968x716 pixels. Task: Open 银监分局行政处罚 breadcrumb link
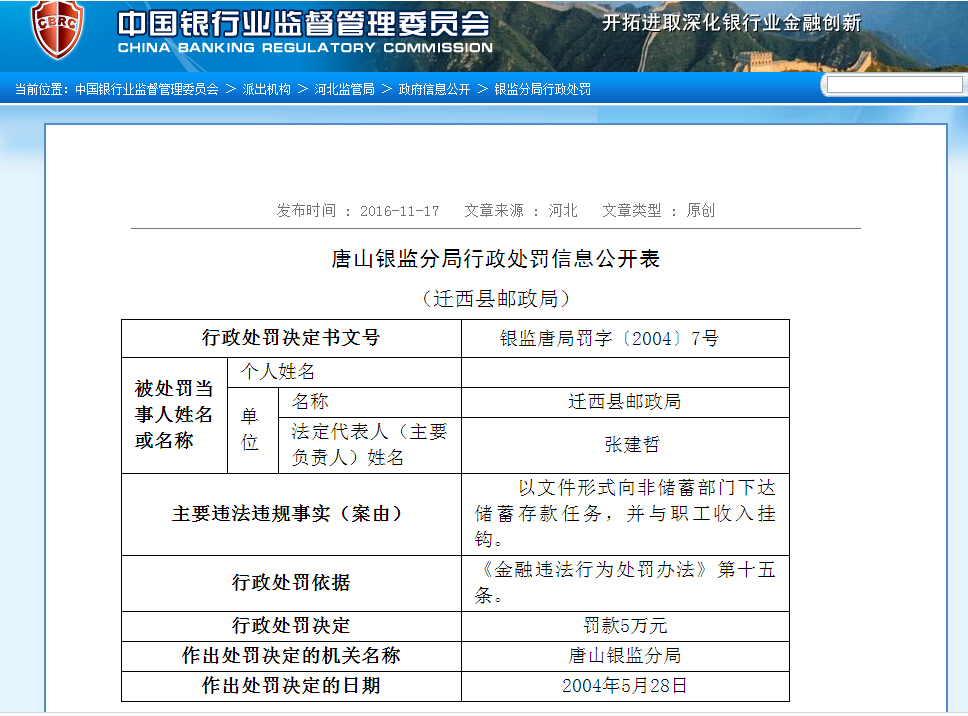(542, 90)
